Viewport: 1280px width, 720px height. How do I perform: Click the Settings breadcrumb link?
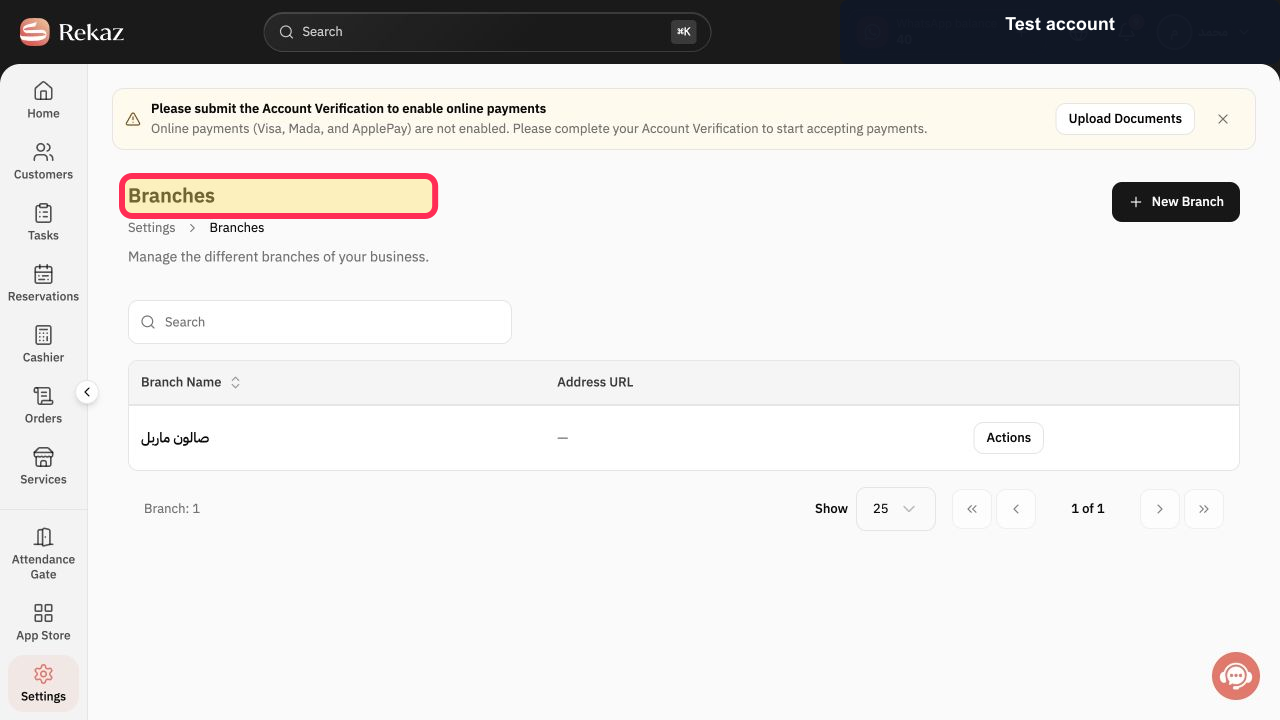click(151, 228)
